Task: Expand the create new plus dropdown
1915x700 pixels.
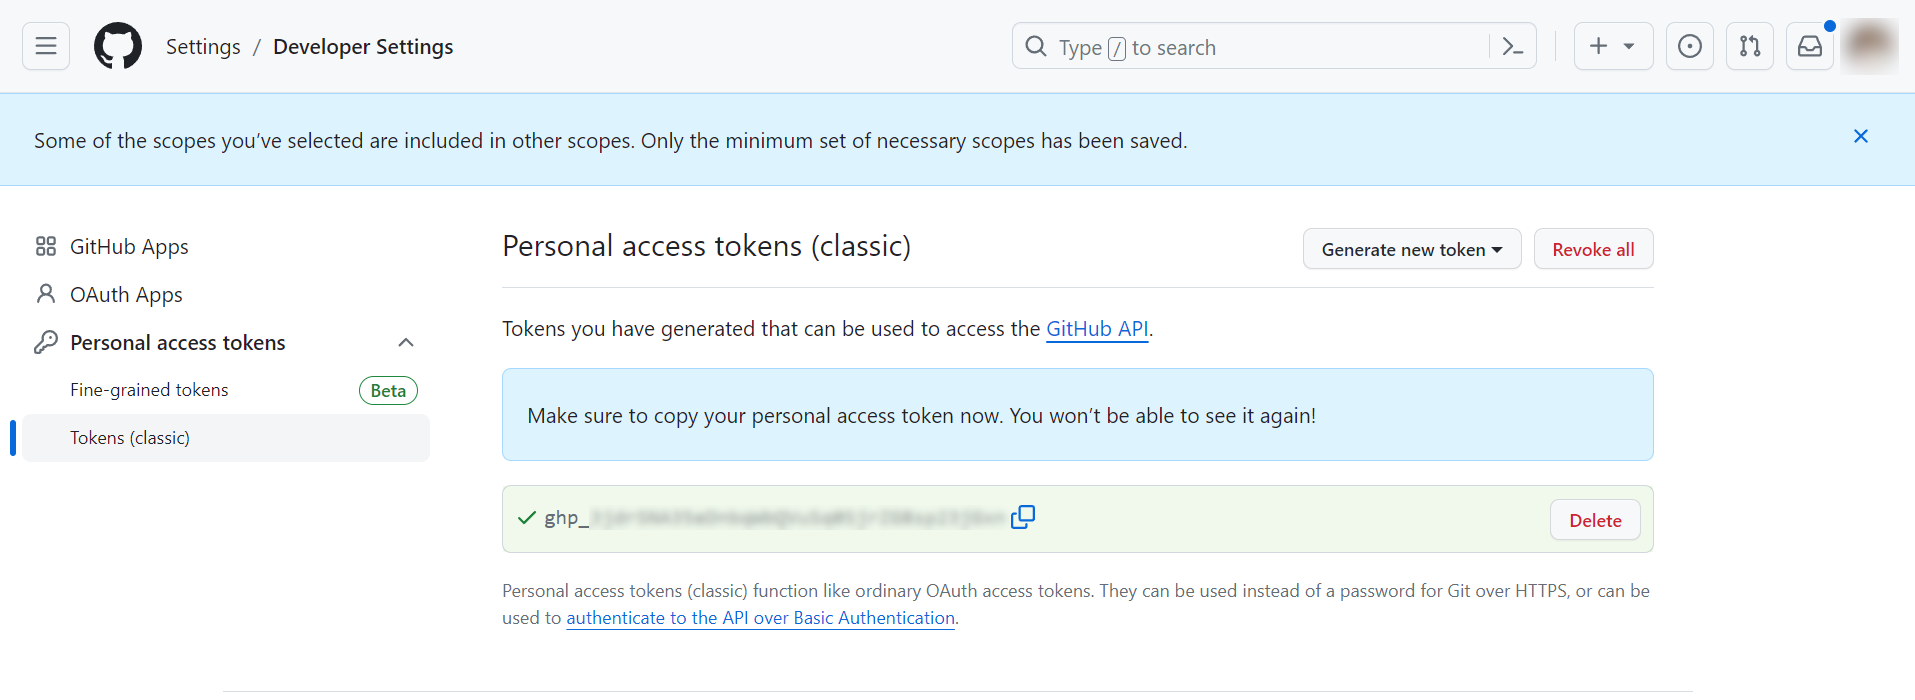Action: (x=1612, y=46)
